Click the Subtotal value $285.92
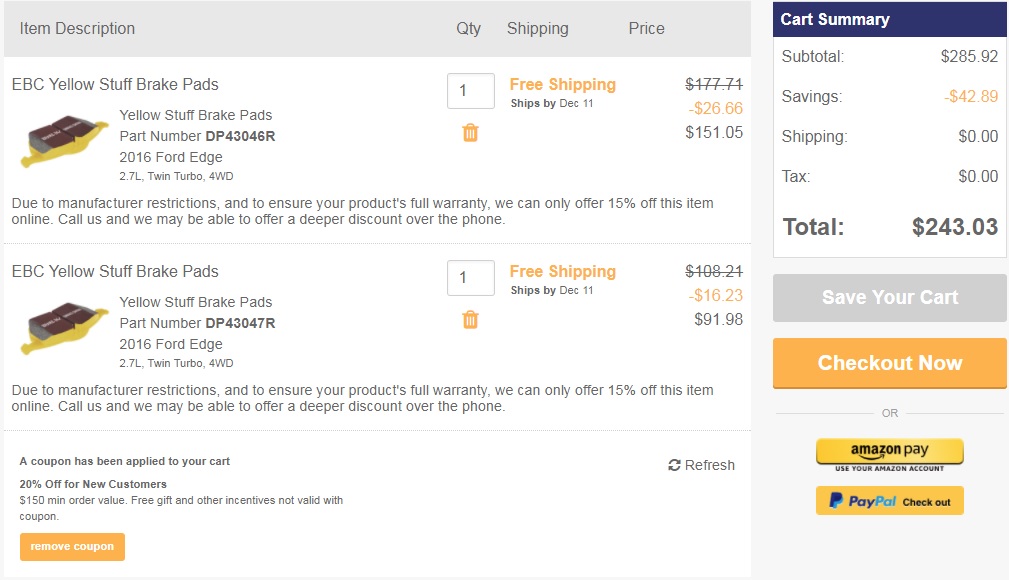 [x=969, y=56]
